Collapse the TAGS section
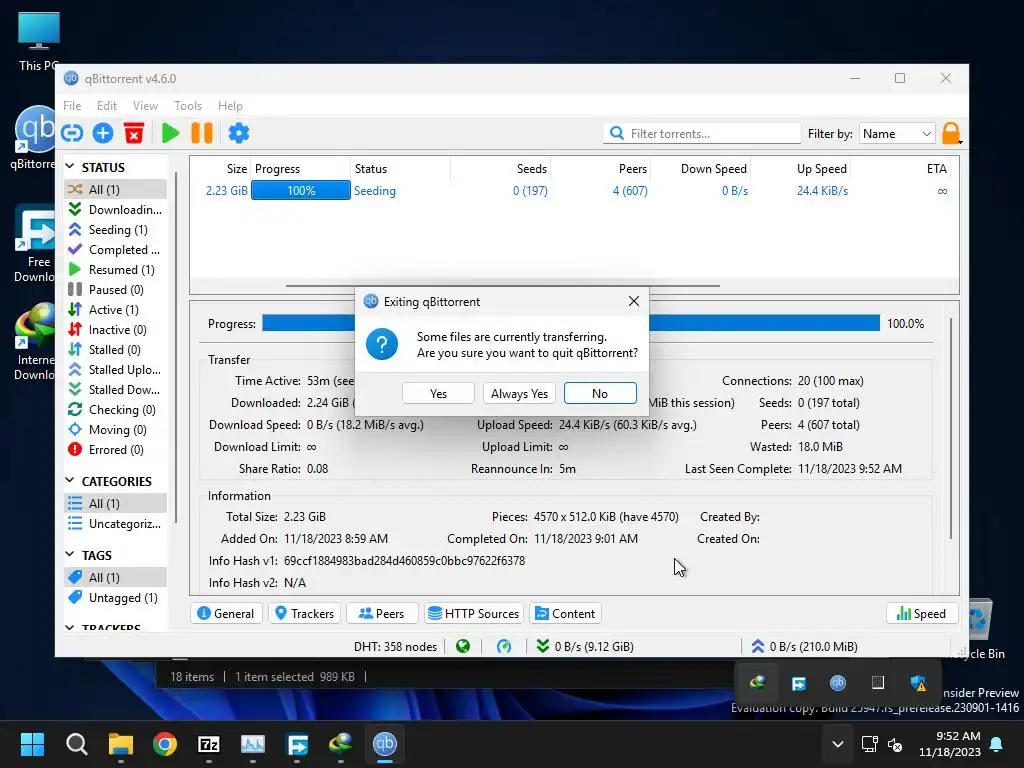 (x=70, y=554)
